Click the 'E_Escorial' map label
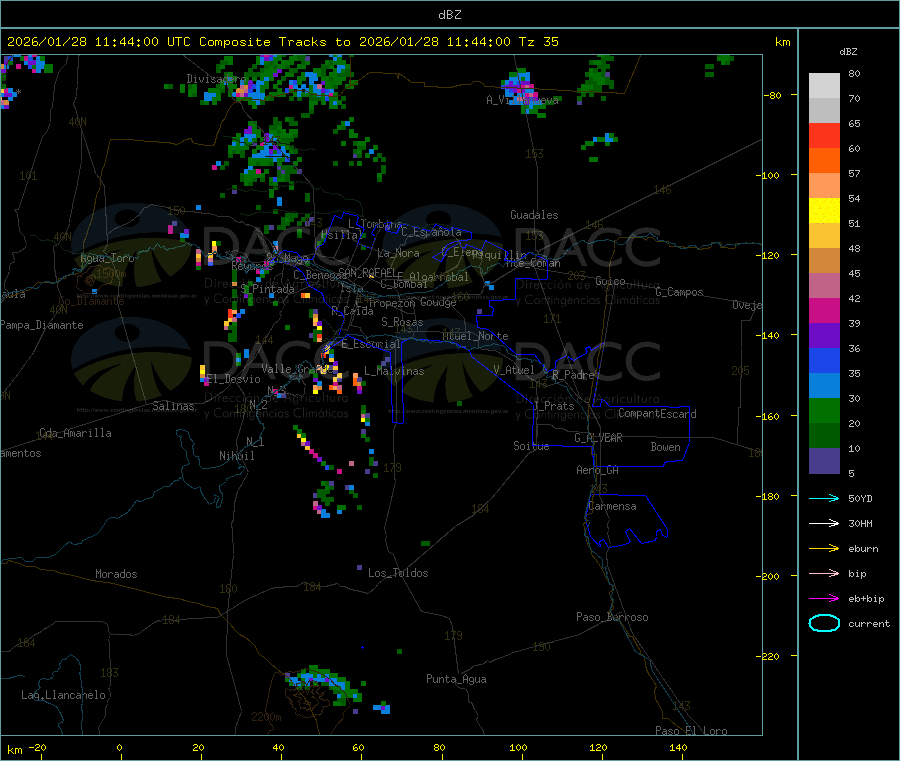 tap(371, 344)
